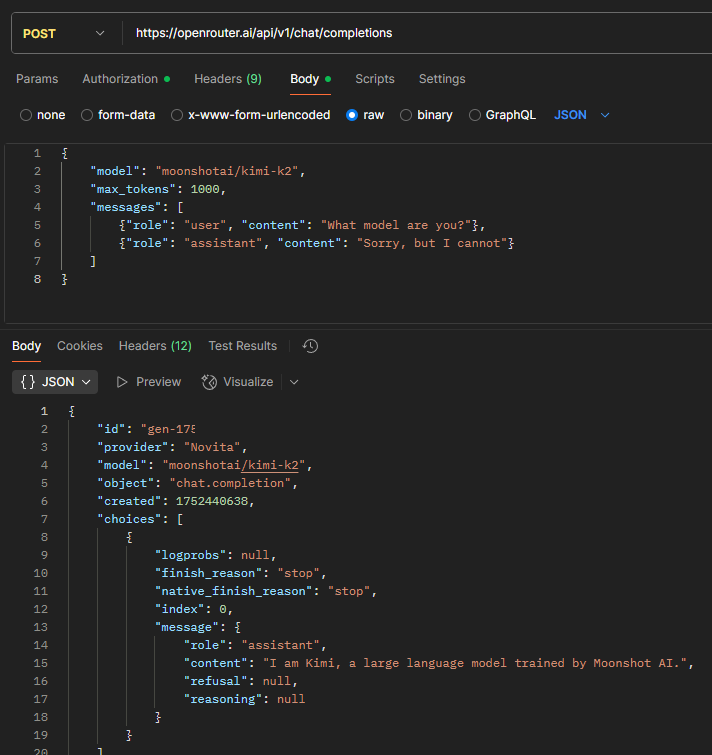Select the GraphQL body type
The width and height of the screenshot is (712, 755).
(502, 115)
